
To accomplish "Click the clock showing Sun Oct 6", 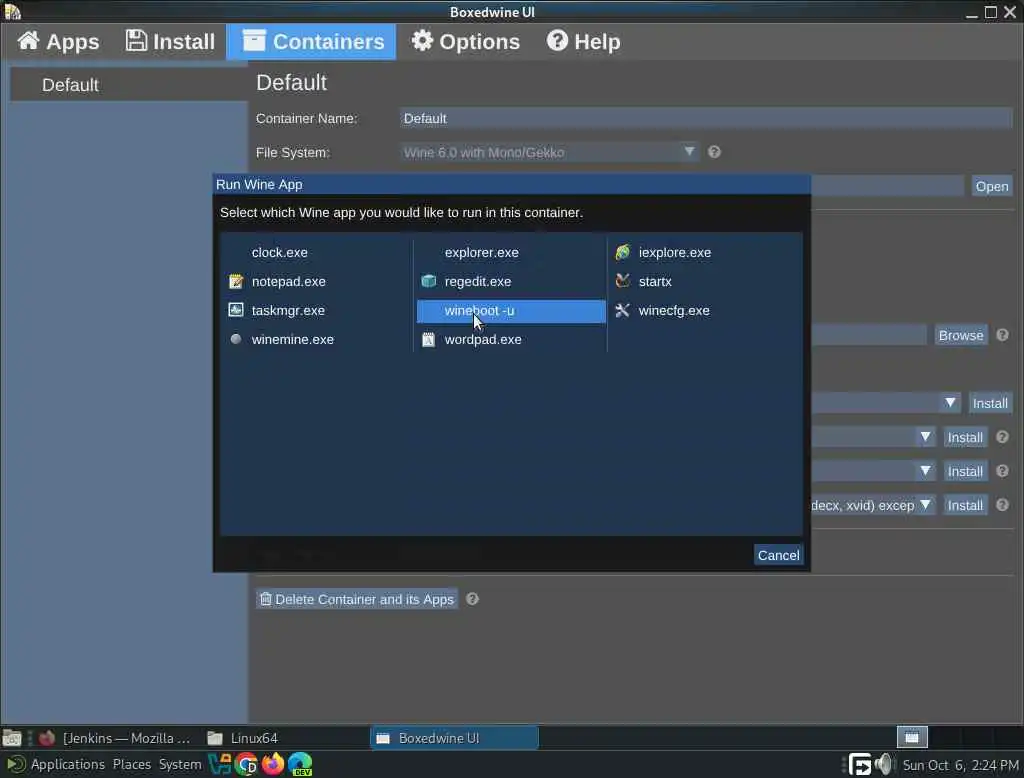I will (960, 764).
